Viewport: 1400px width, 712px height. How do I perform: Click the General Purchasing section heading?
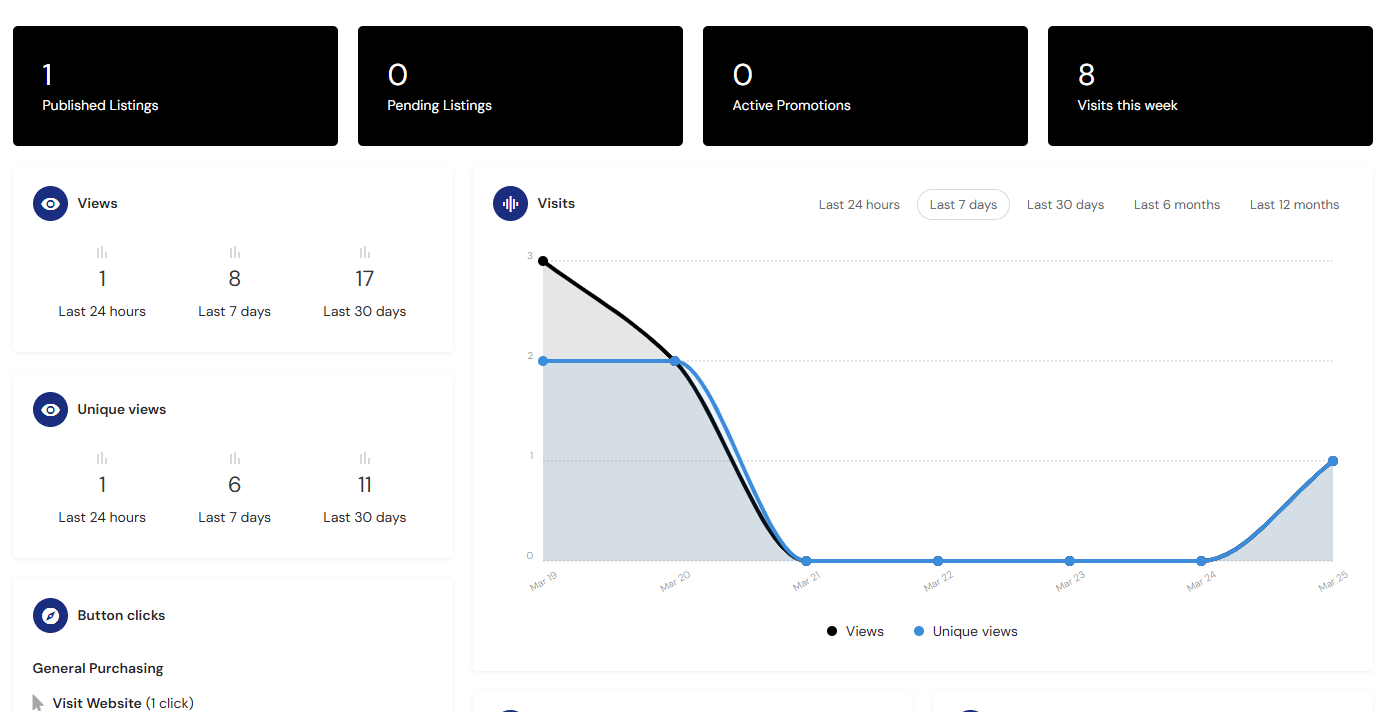(x=98, y=668)
